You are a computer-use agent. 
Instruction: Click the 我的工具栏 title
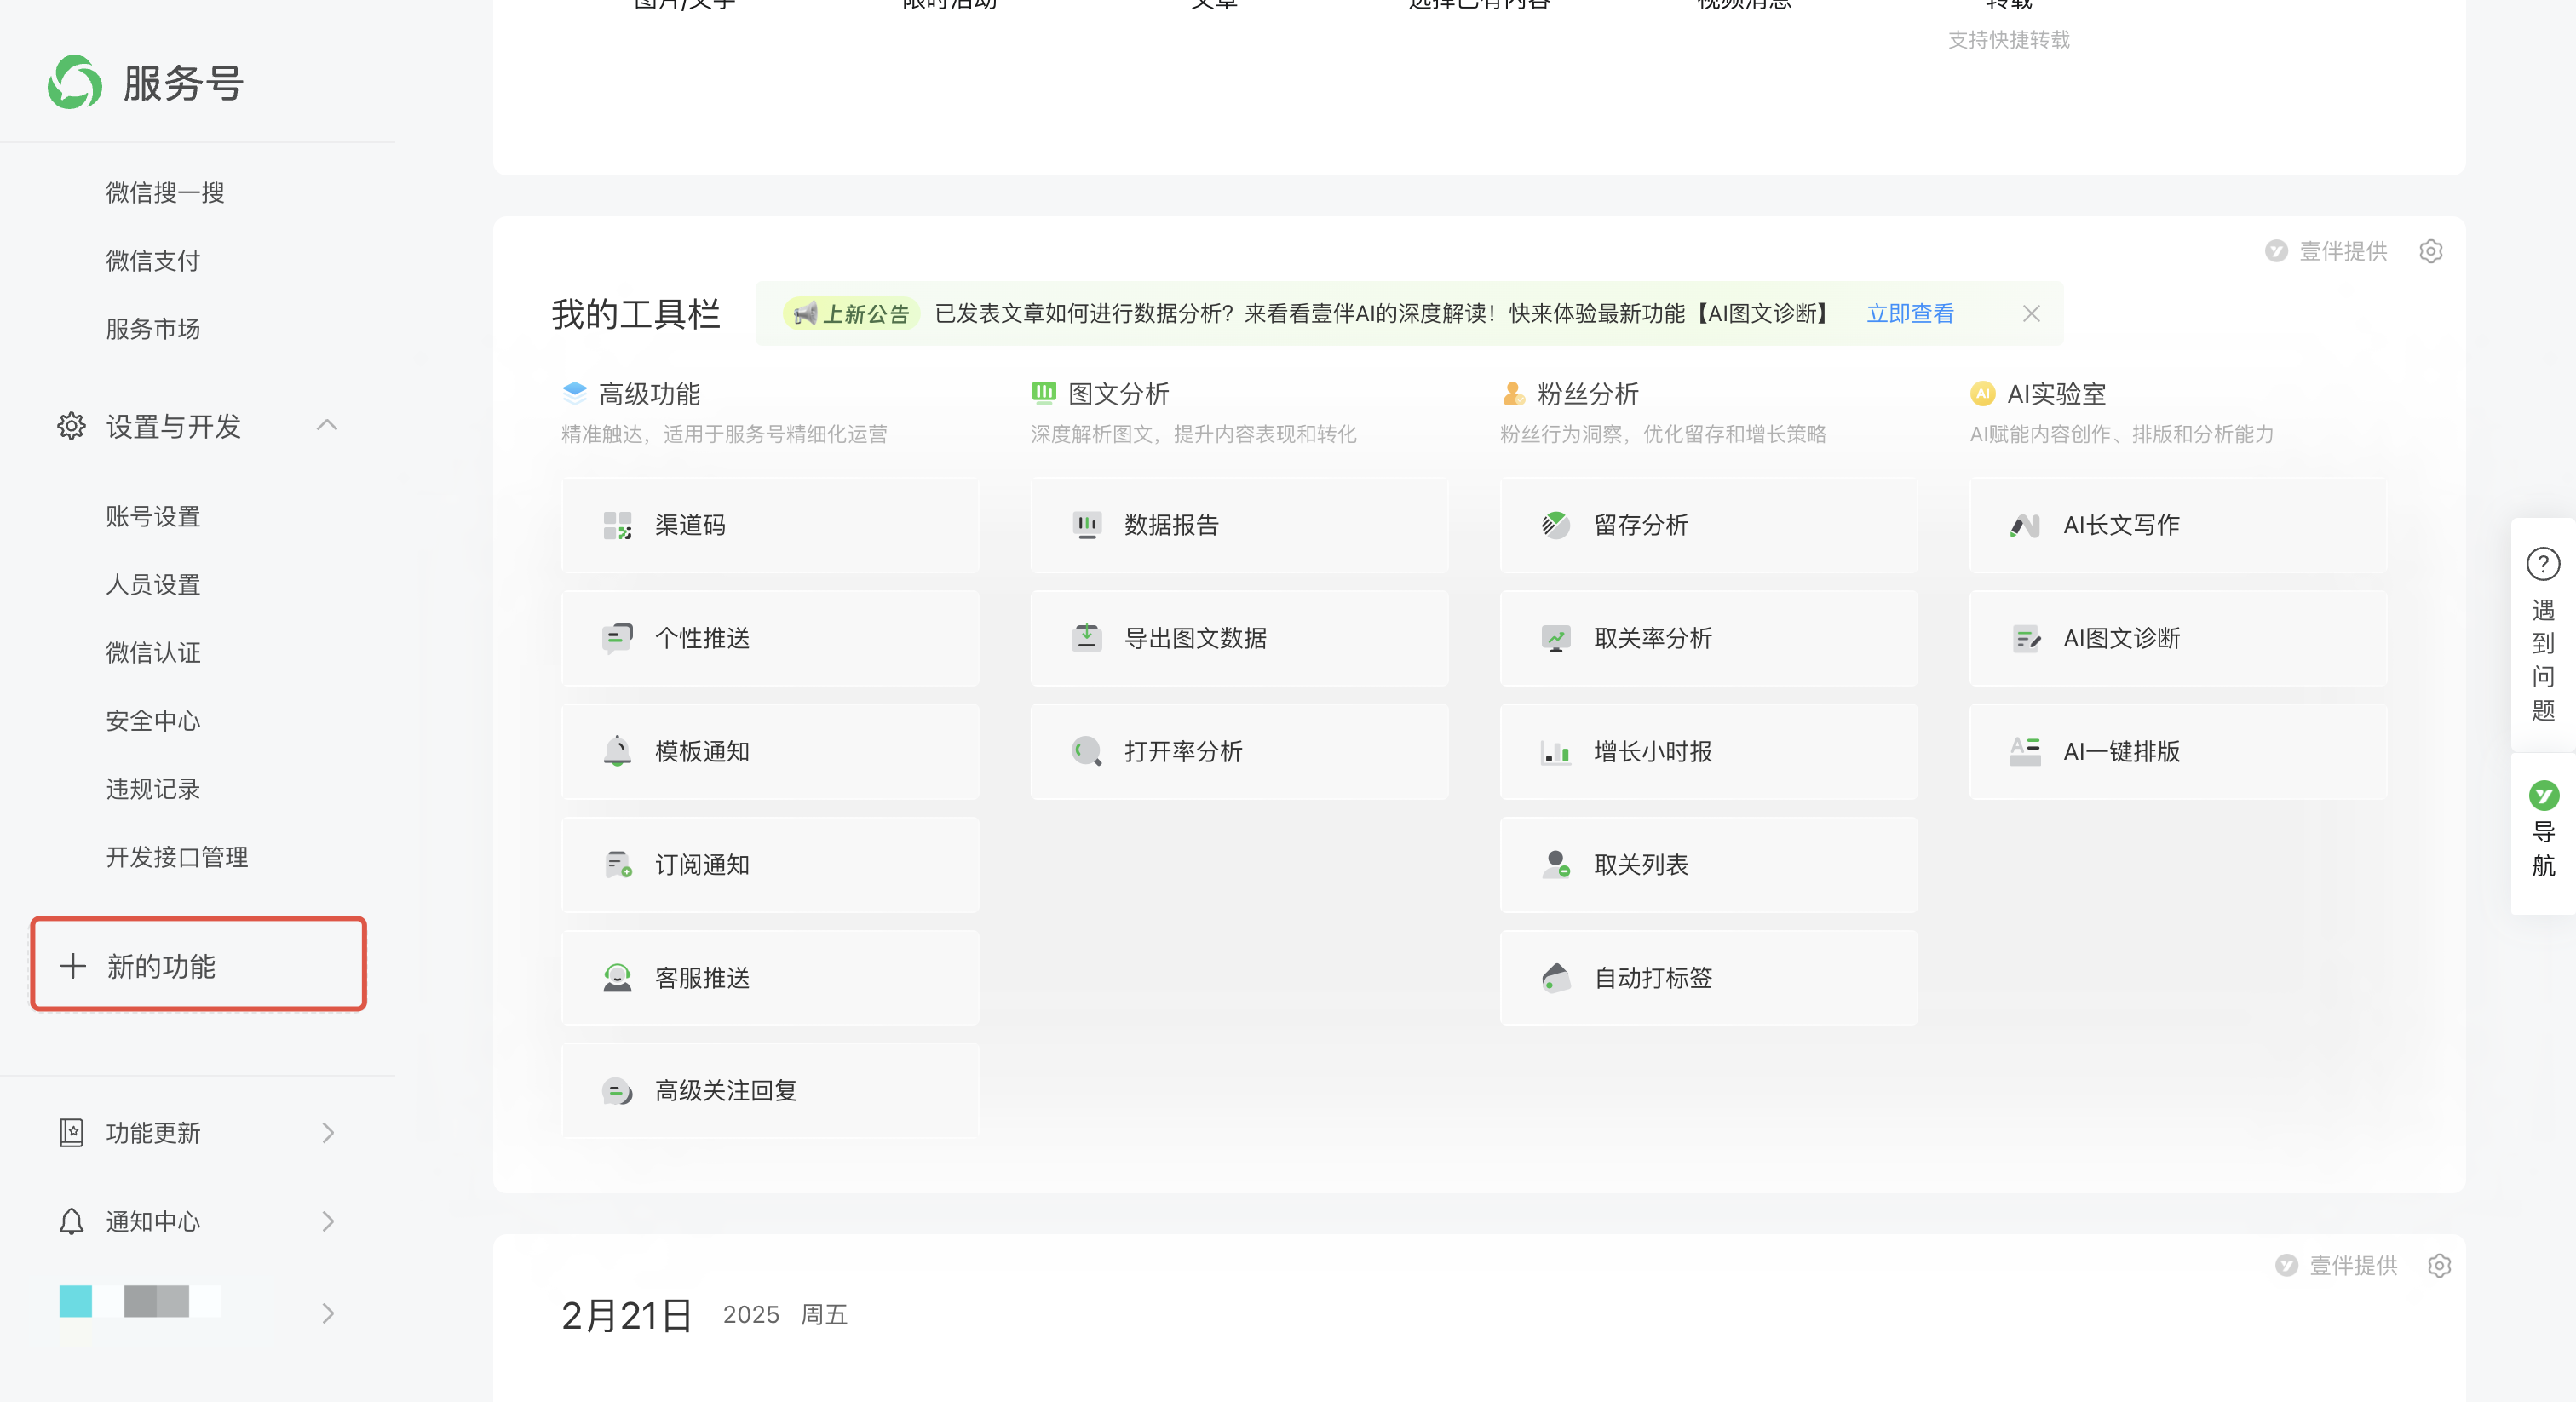(636, 314)
